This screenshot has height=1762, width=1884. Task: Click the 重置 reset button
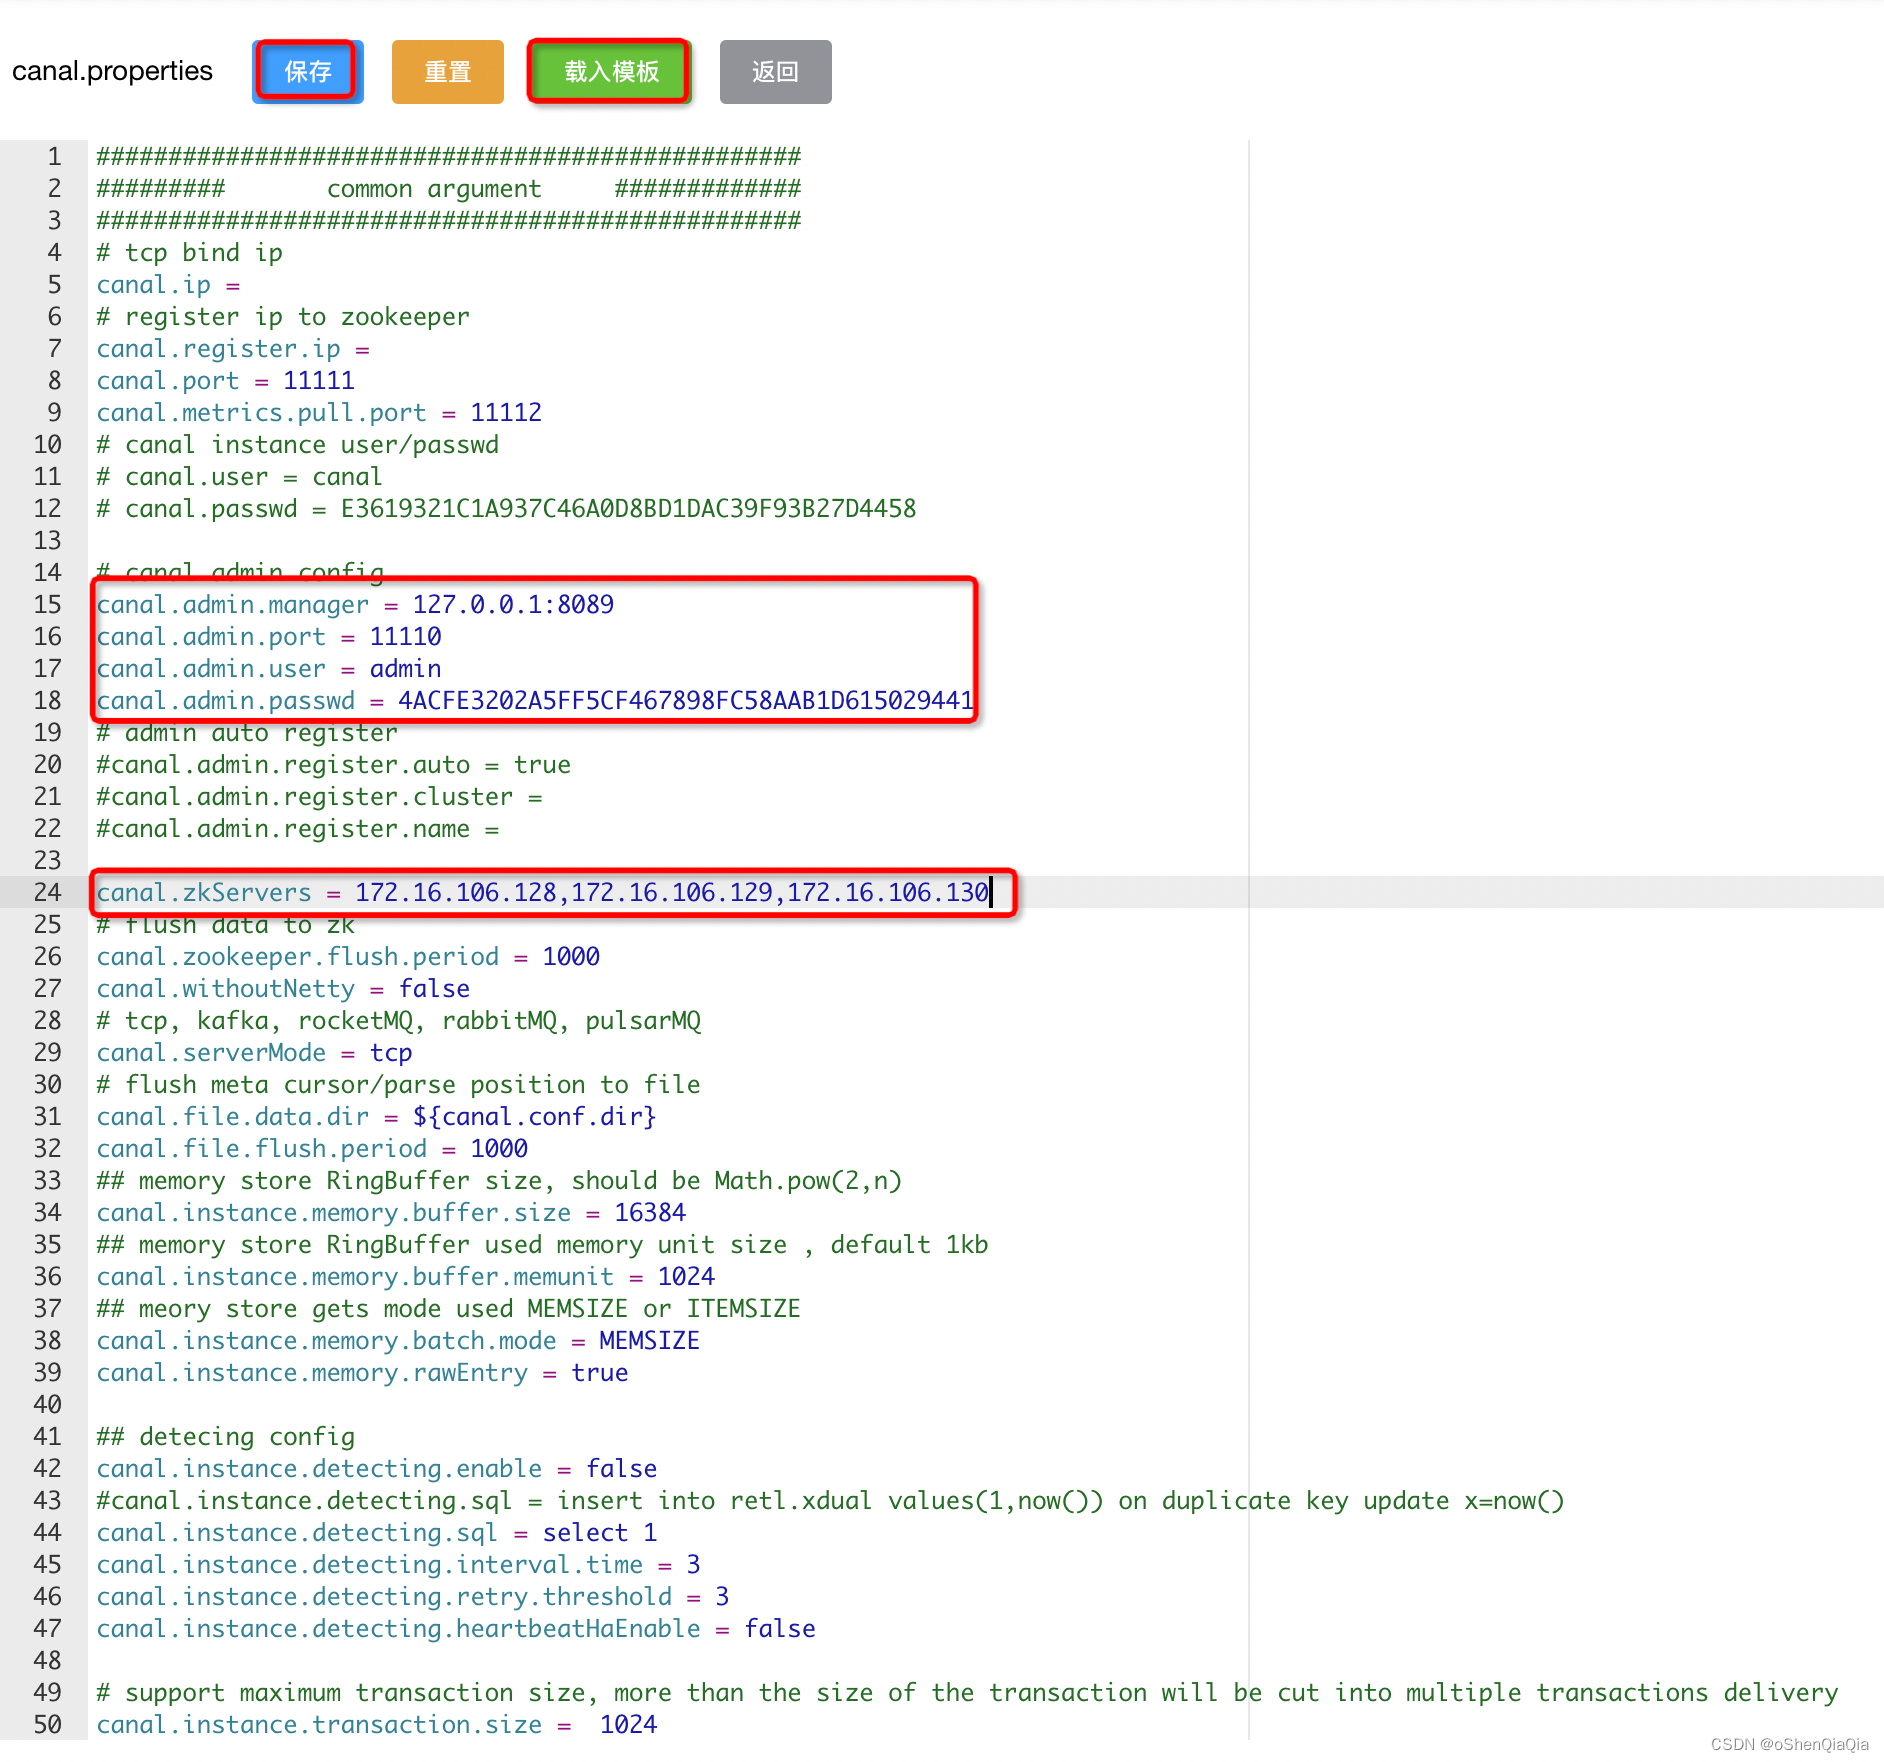click(x=447, y=71)
